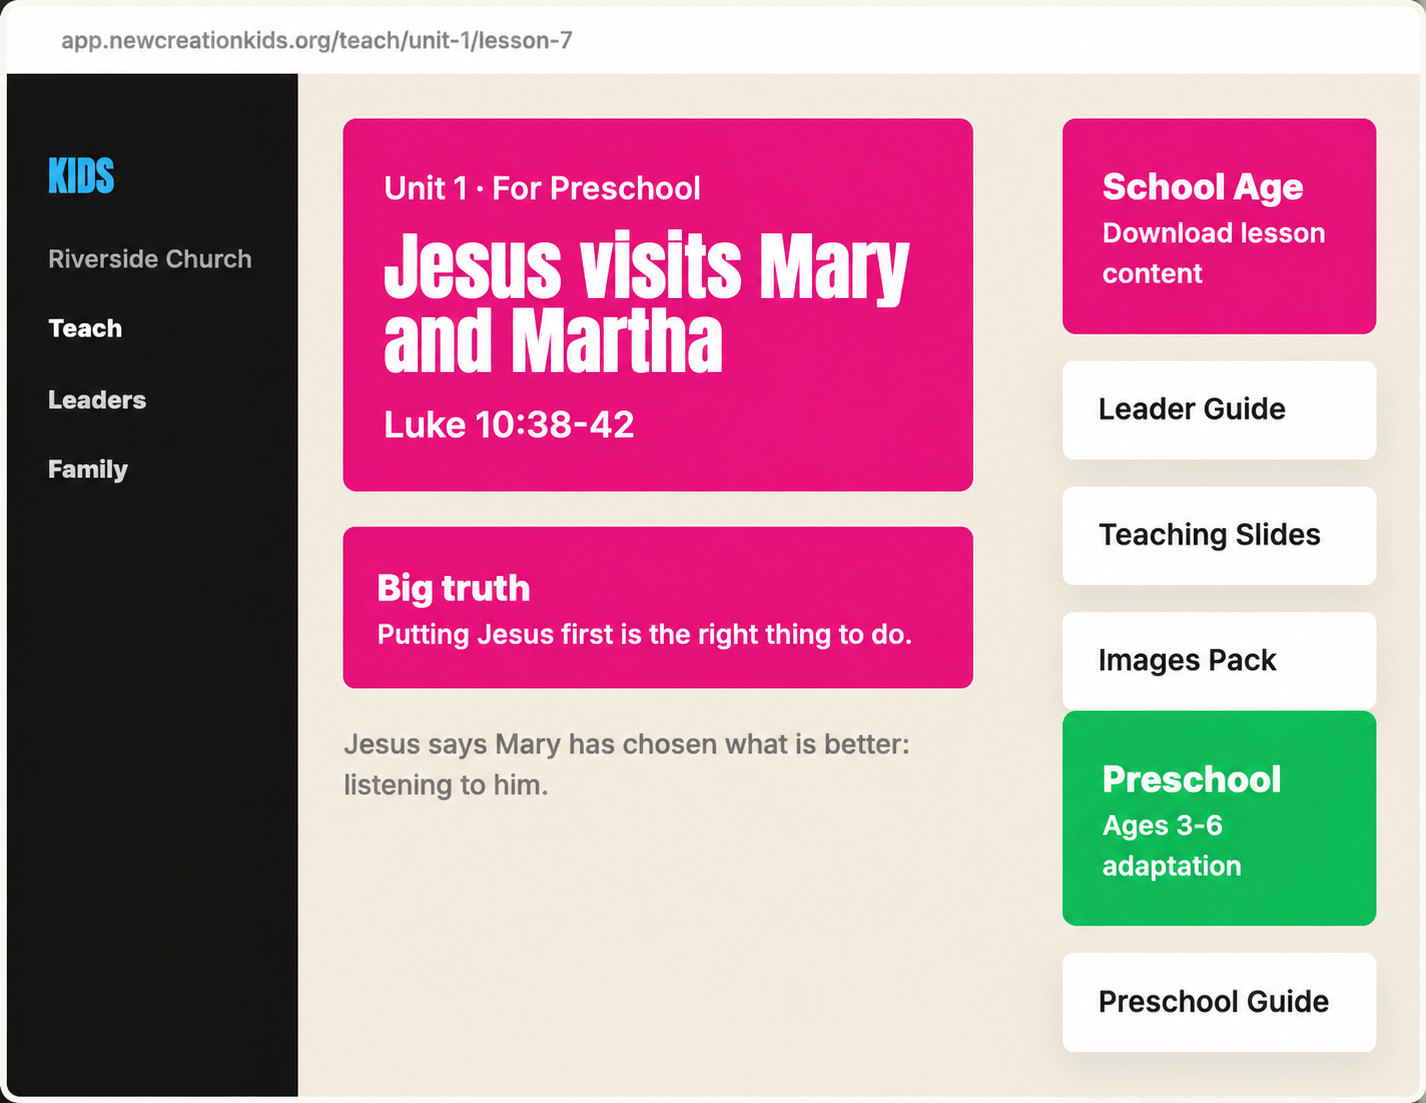Click the browser address URL field
This screenshot has width=1426, height=1103.
[x=317, y=41]
